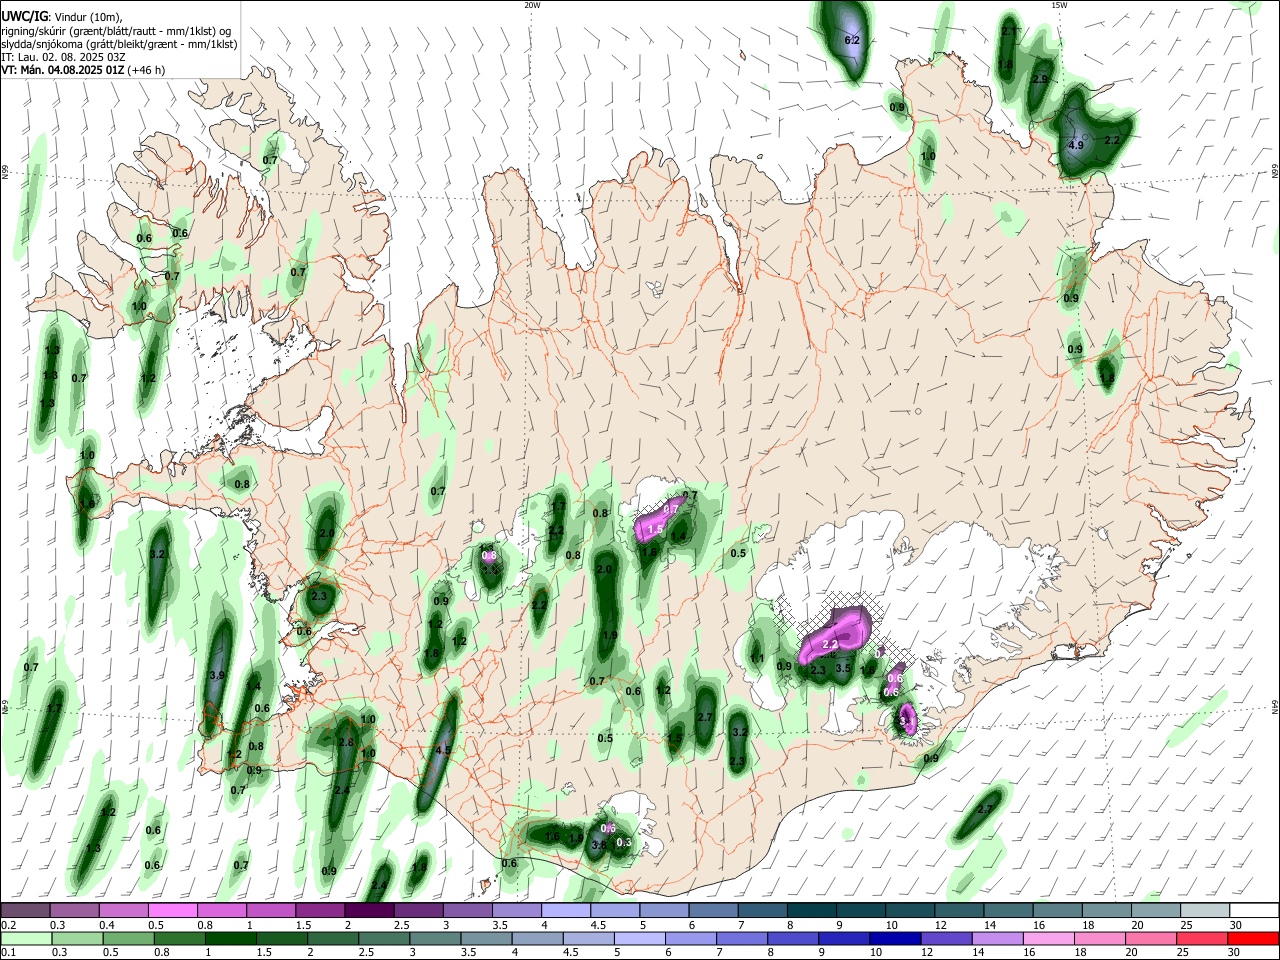Viewport: 1280px width, 960px height.
Task: Click the light pink 16 swatch in the lower legend row
Action: 1049,938
